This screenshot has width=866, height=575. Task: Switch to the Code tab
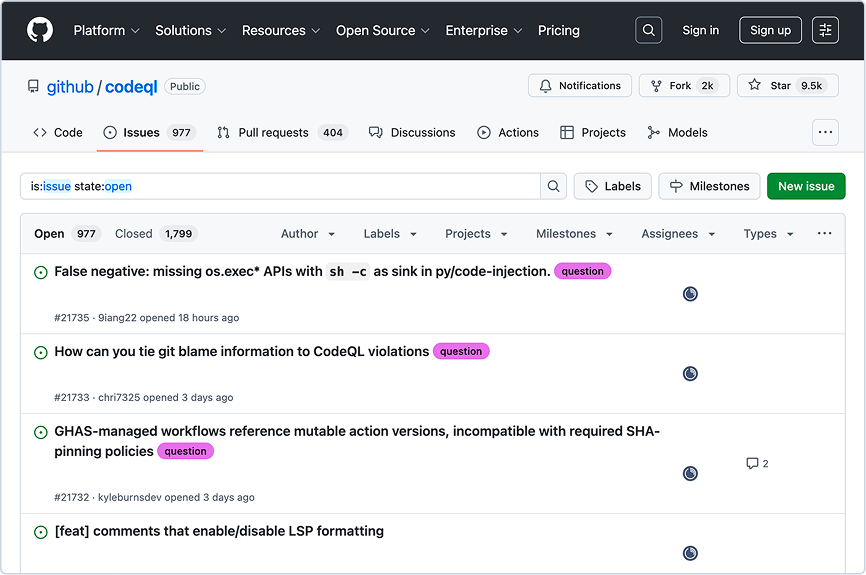[x=58, y=133]
